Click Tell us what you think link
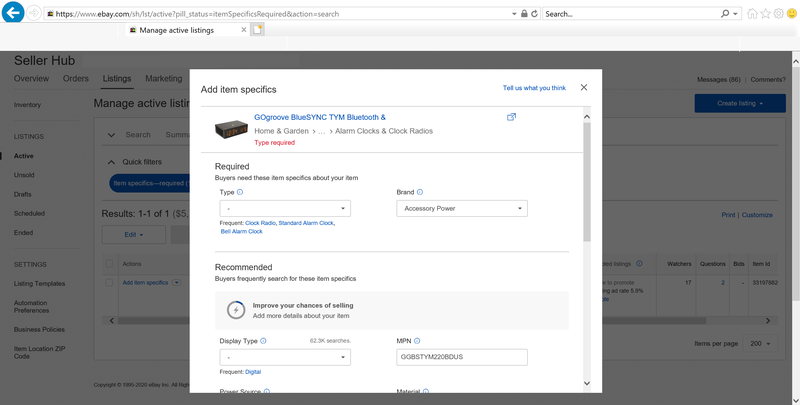This screenshot has width=800, height=405. 534,88
